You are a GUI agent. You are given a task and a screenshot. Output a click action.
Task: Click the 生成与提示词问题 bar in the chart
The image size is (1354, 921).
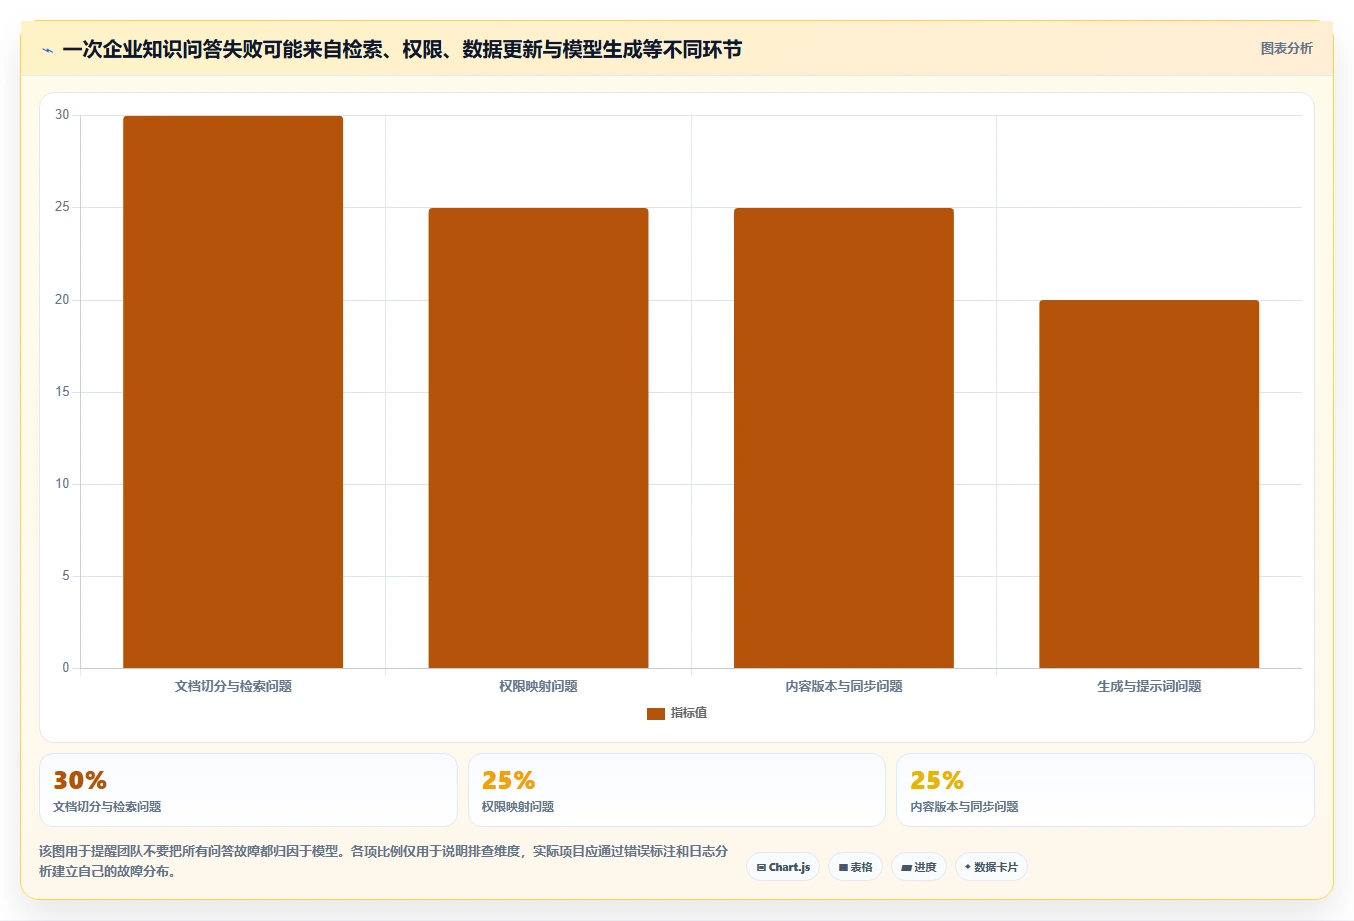tap(1149, 484)
